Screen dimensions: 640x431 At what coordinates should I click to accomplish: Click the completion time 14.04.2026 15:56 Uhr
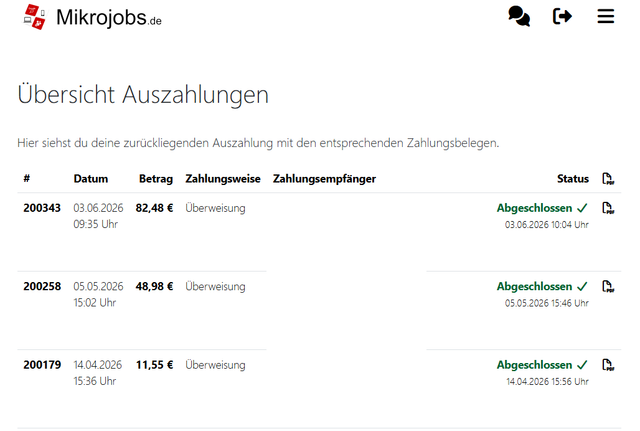point(548,382)
